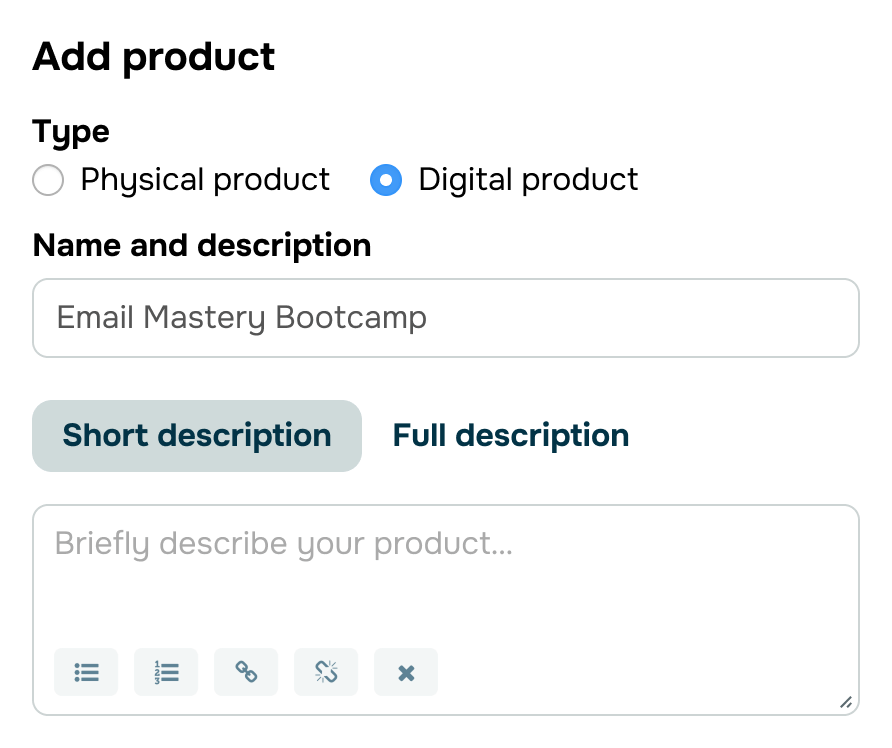Focus the short description text area

coord(446,610)
